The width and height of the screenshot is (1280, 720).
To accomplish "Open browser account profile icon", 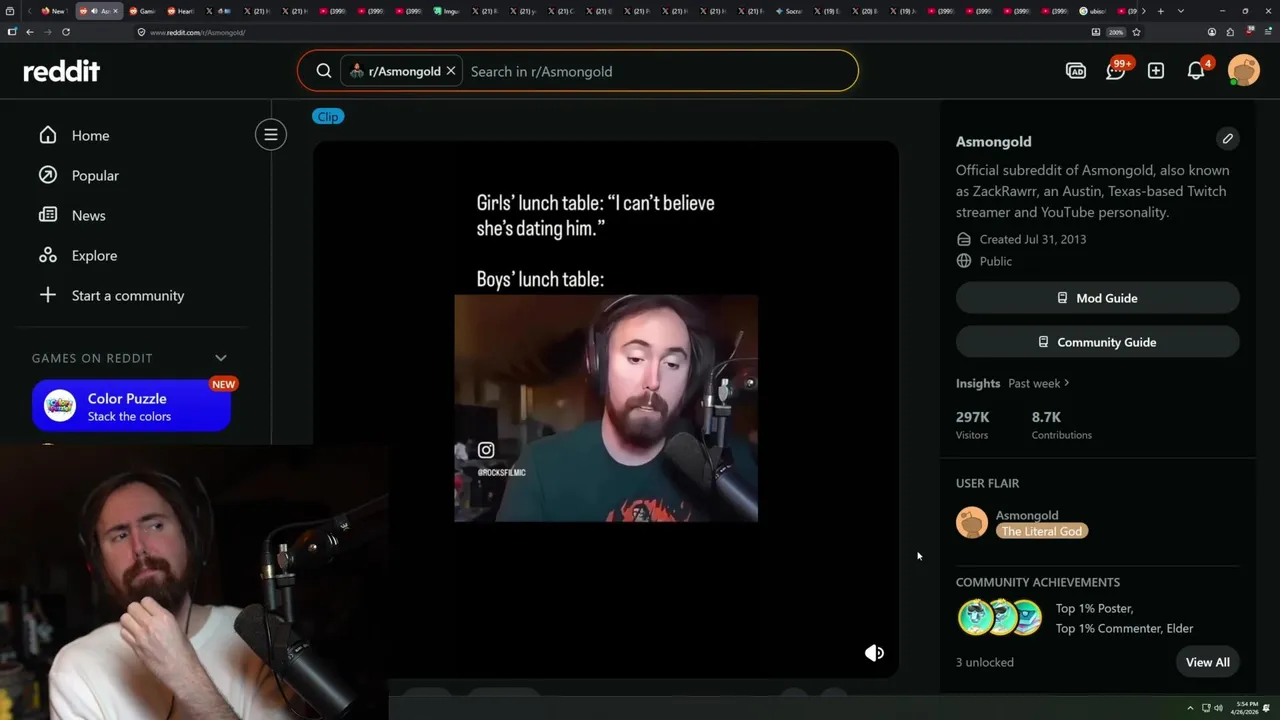I will click(x=1212, y=32).
